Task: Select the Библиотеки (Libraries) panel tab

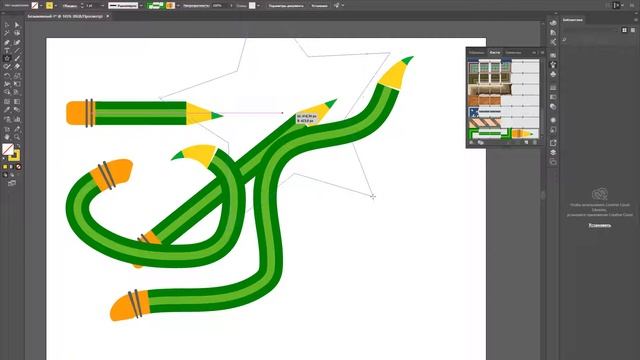Action: point(572,20)
